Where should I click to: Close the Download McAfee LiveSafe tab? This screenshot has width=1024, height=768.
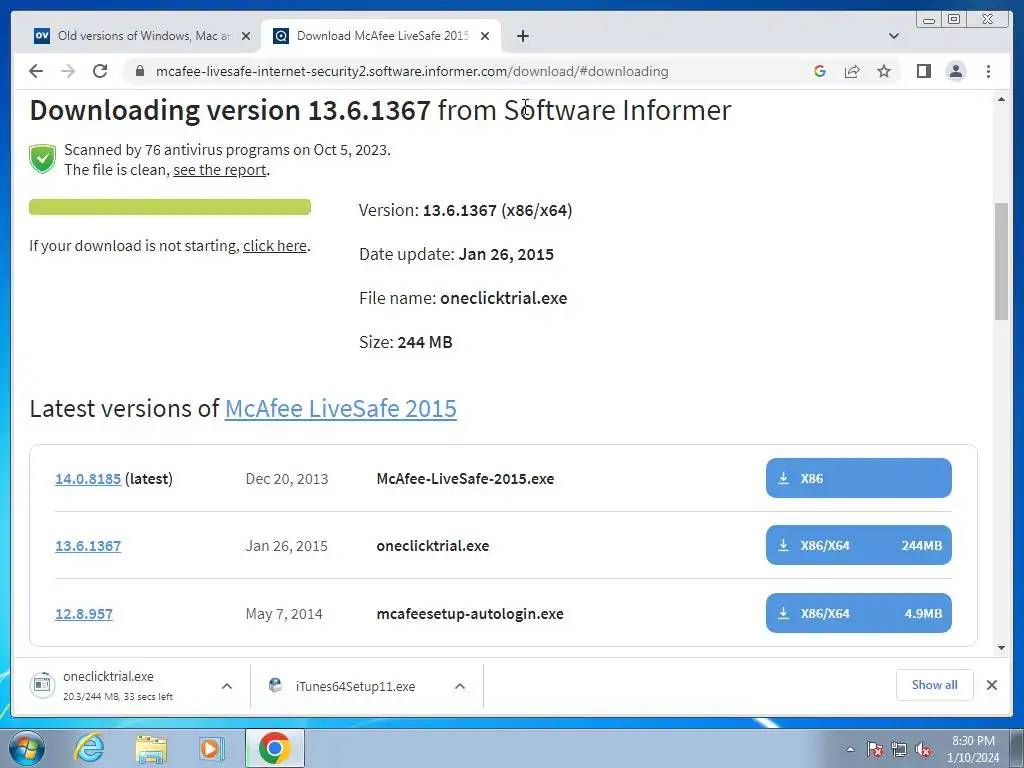(x=485, y=36)
